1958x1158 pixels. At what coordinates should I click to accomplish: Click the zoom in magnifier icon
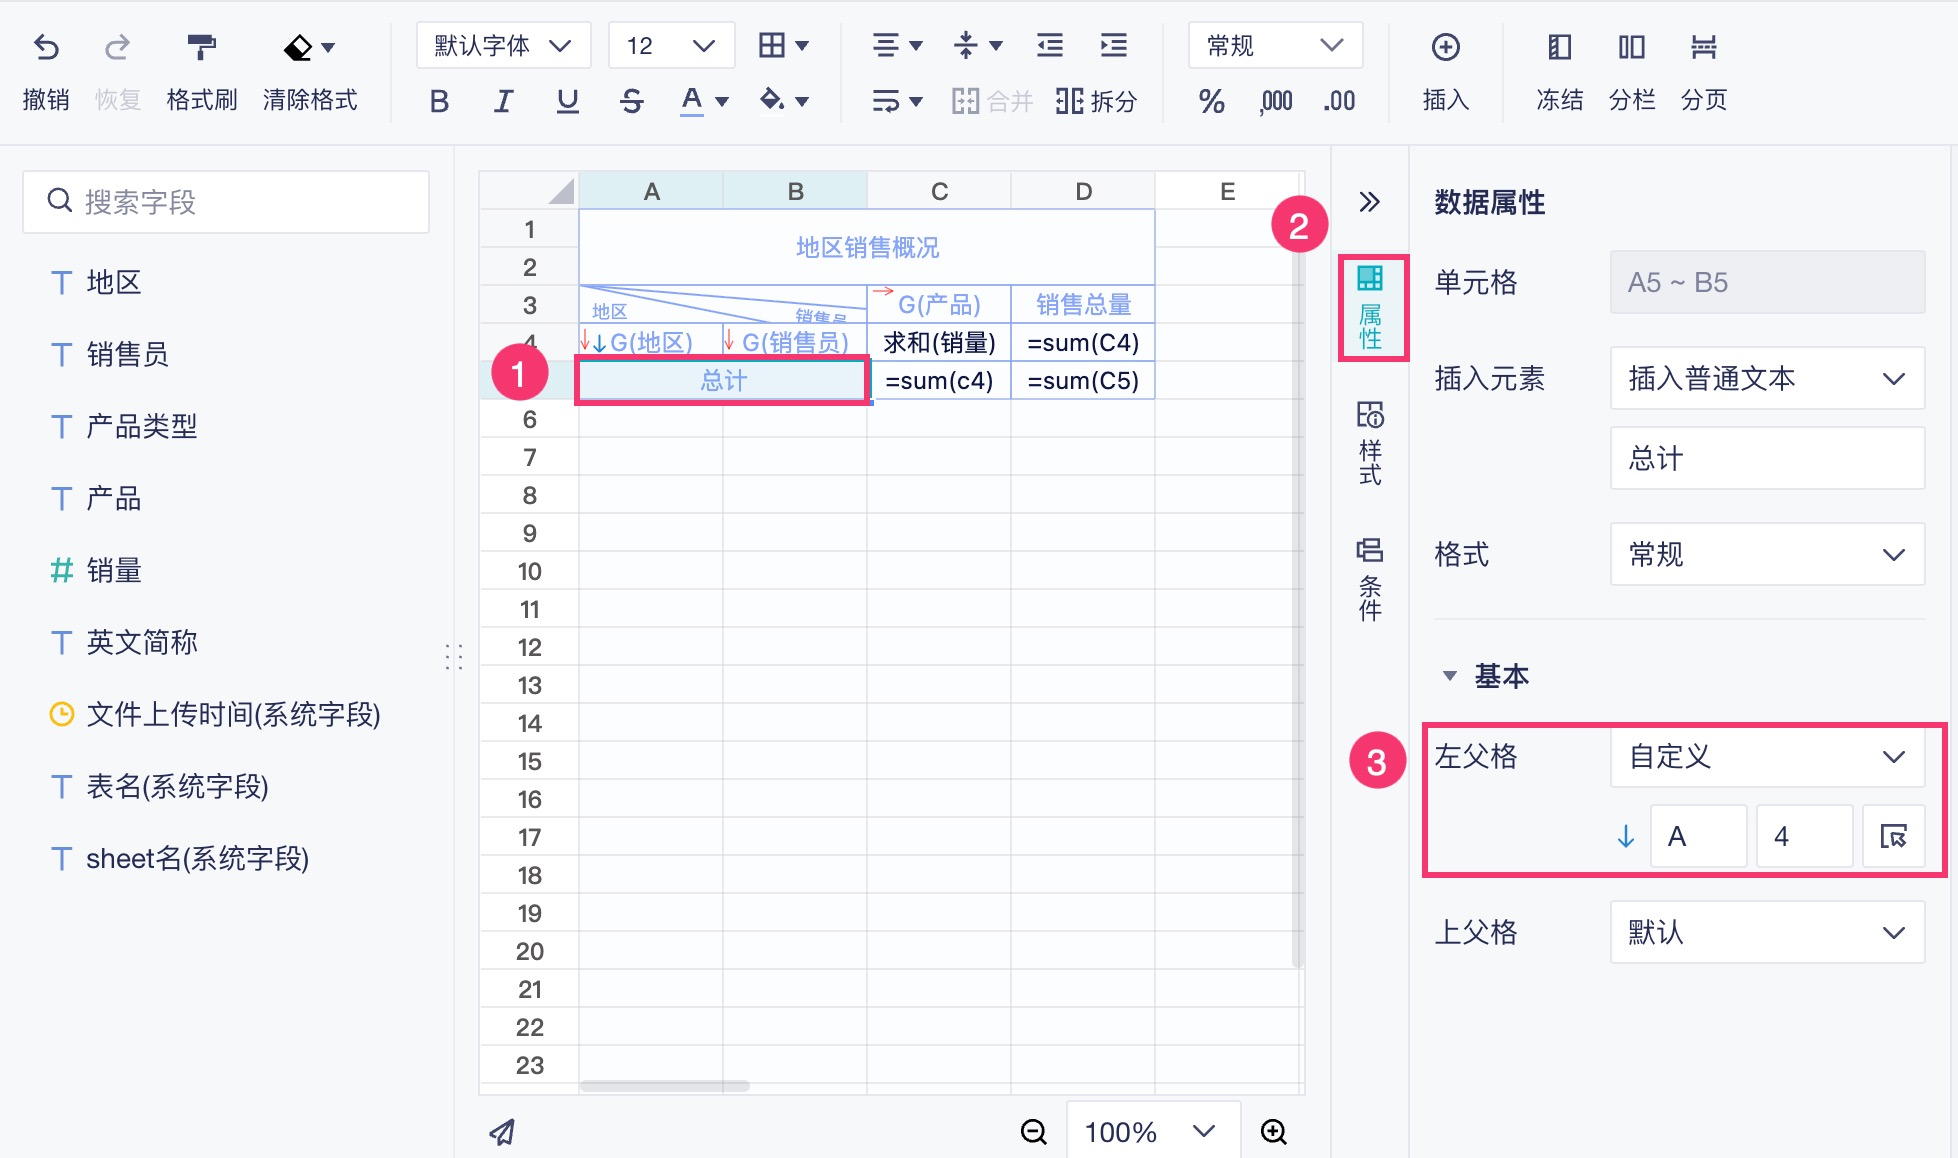(1273, 1131)
